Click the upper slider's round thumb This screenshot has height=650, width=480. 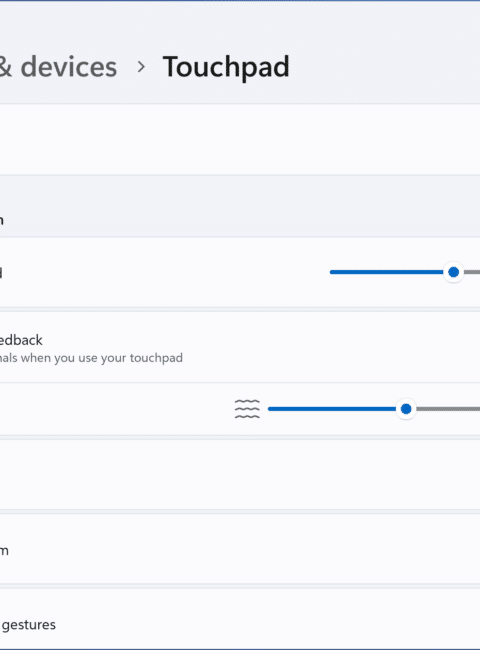coord(453,272)
